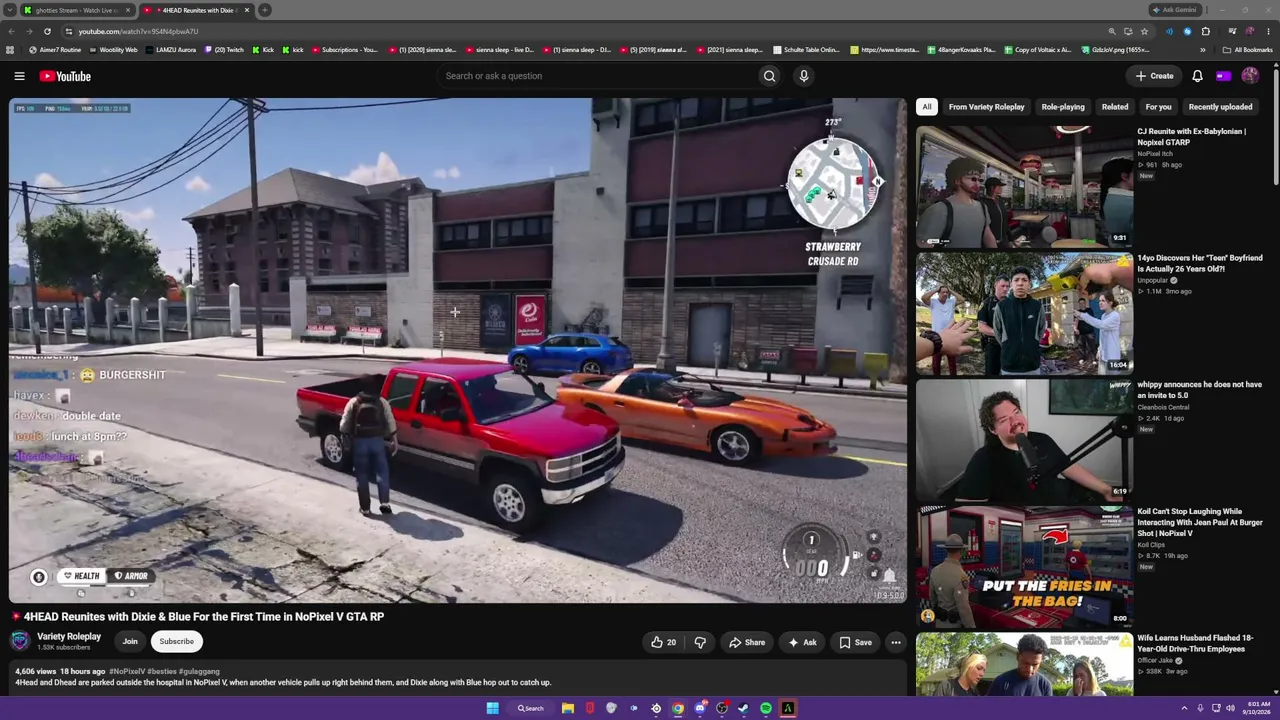Bookmark this page with the star

click(x=1144, y=31)
